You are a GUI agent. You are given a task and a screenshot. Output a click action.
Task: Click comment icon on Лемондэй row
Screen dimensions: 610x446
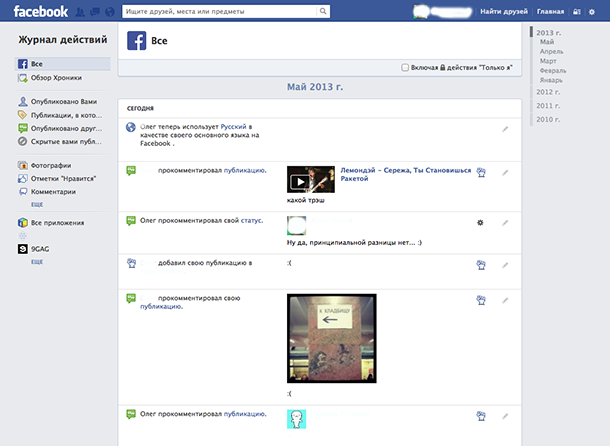coord(131,170)
